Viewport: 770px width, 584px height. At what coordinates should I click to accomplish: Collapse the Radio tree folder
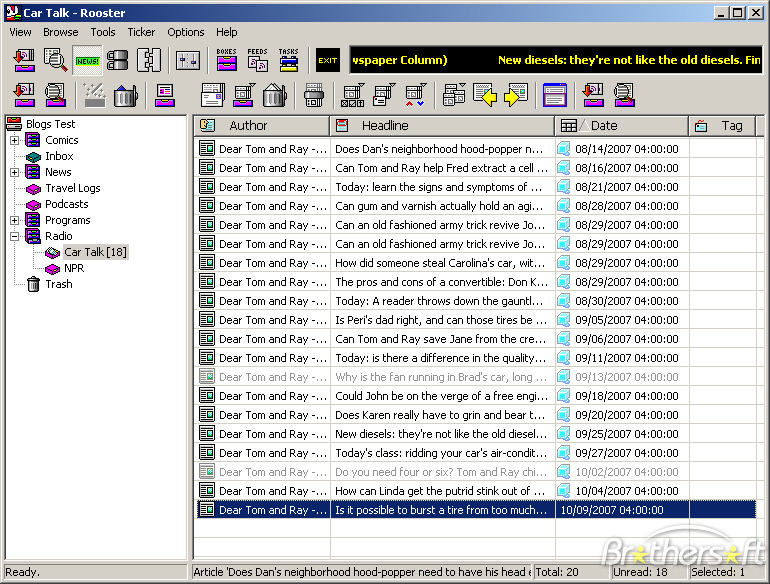point(15,236)
